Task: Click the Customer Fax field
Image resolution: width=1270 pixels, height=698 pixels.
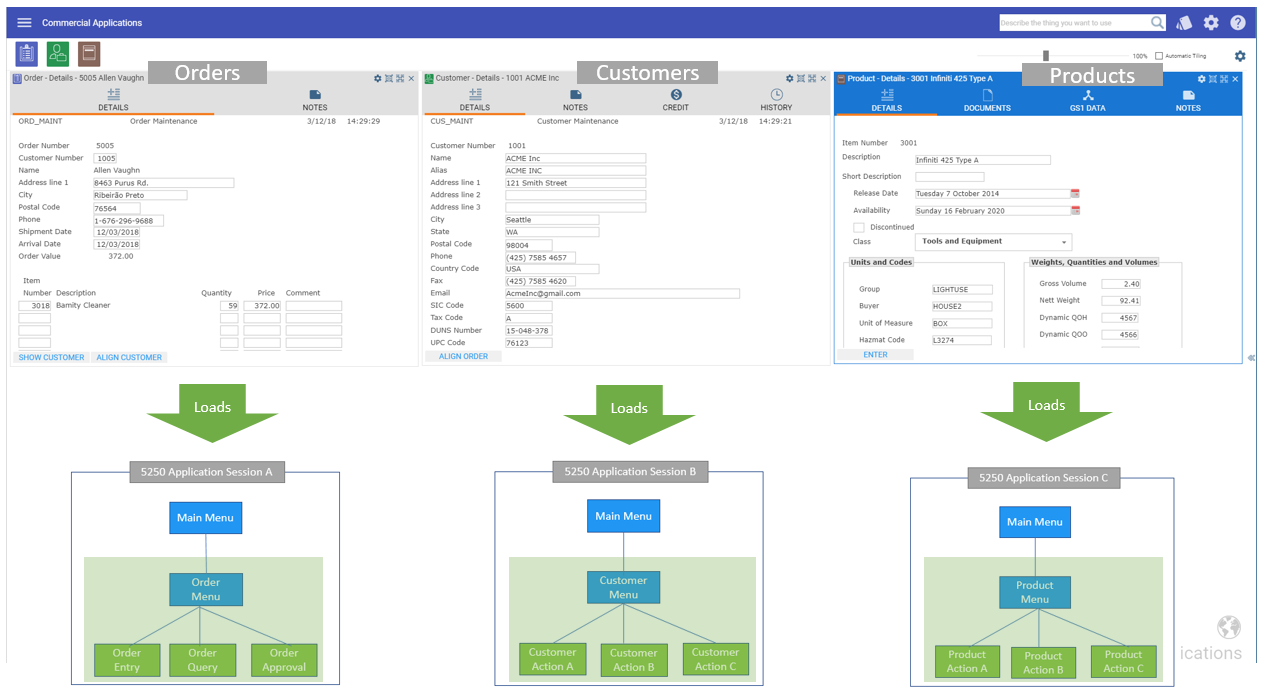Action: coord(541,282)
